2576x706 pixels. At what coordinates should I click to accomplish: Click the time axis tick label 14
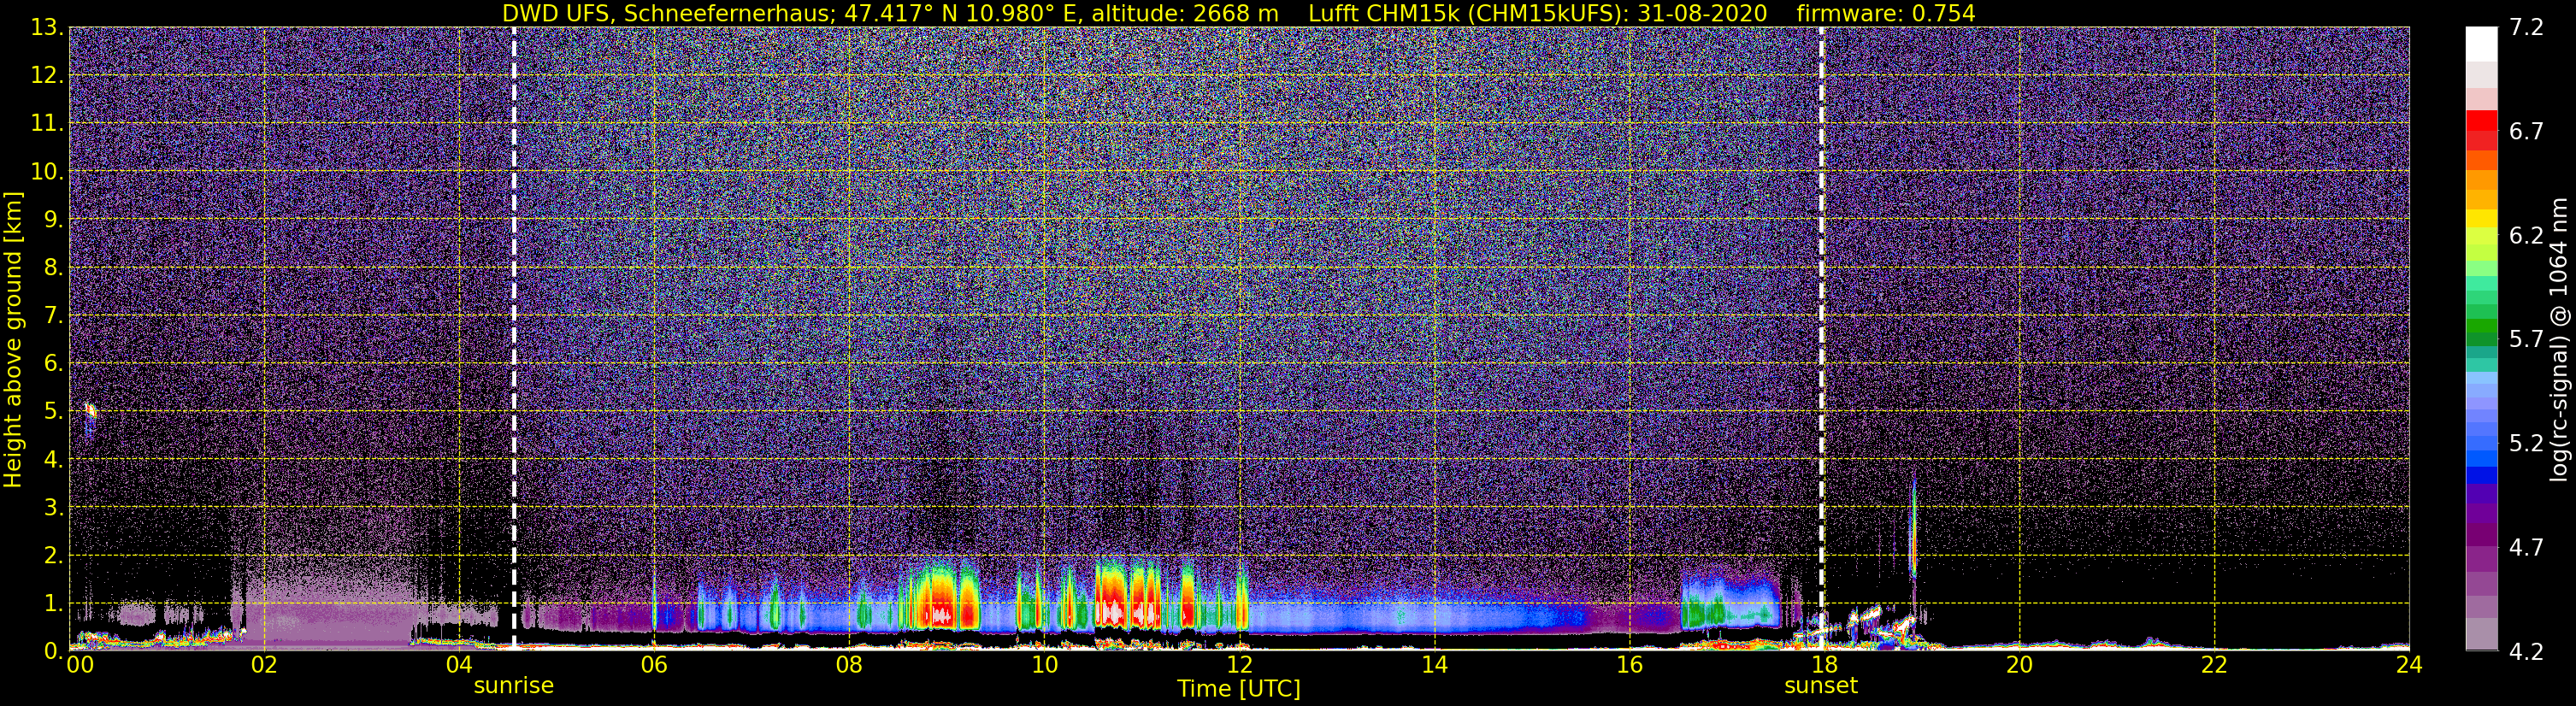tap(1434, 666)
